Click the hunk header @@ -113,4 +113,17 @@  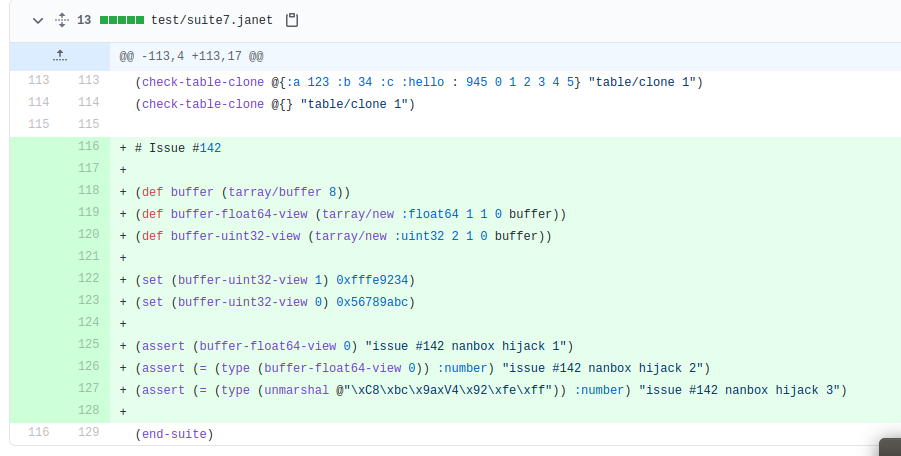(x=191, y=57)
